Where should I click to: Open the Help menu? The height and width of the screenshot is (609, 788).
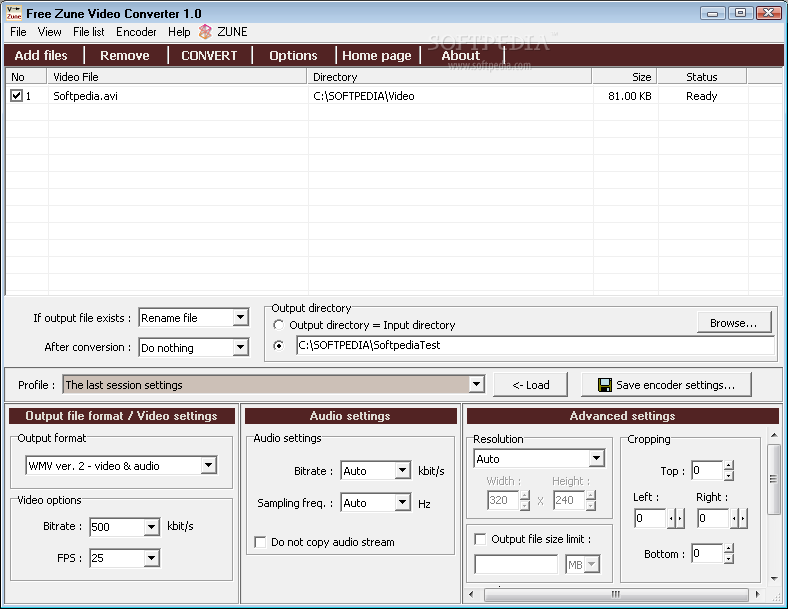[x=179, y=32]
